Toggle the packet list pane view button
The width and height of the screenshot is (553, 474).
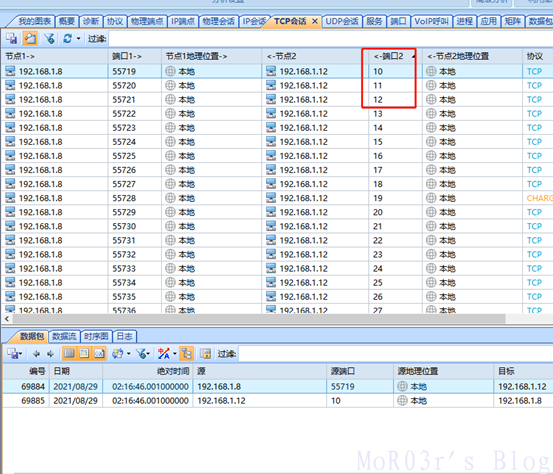[x=69, y=353]
